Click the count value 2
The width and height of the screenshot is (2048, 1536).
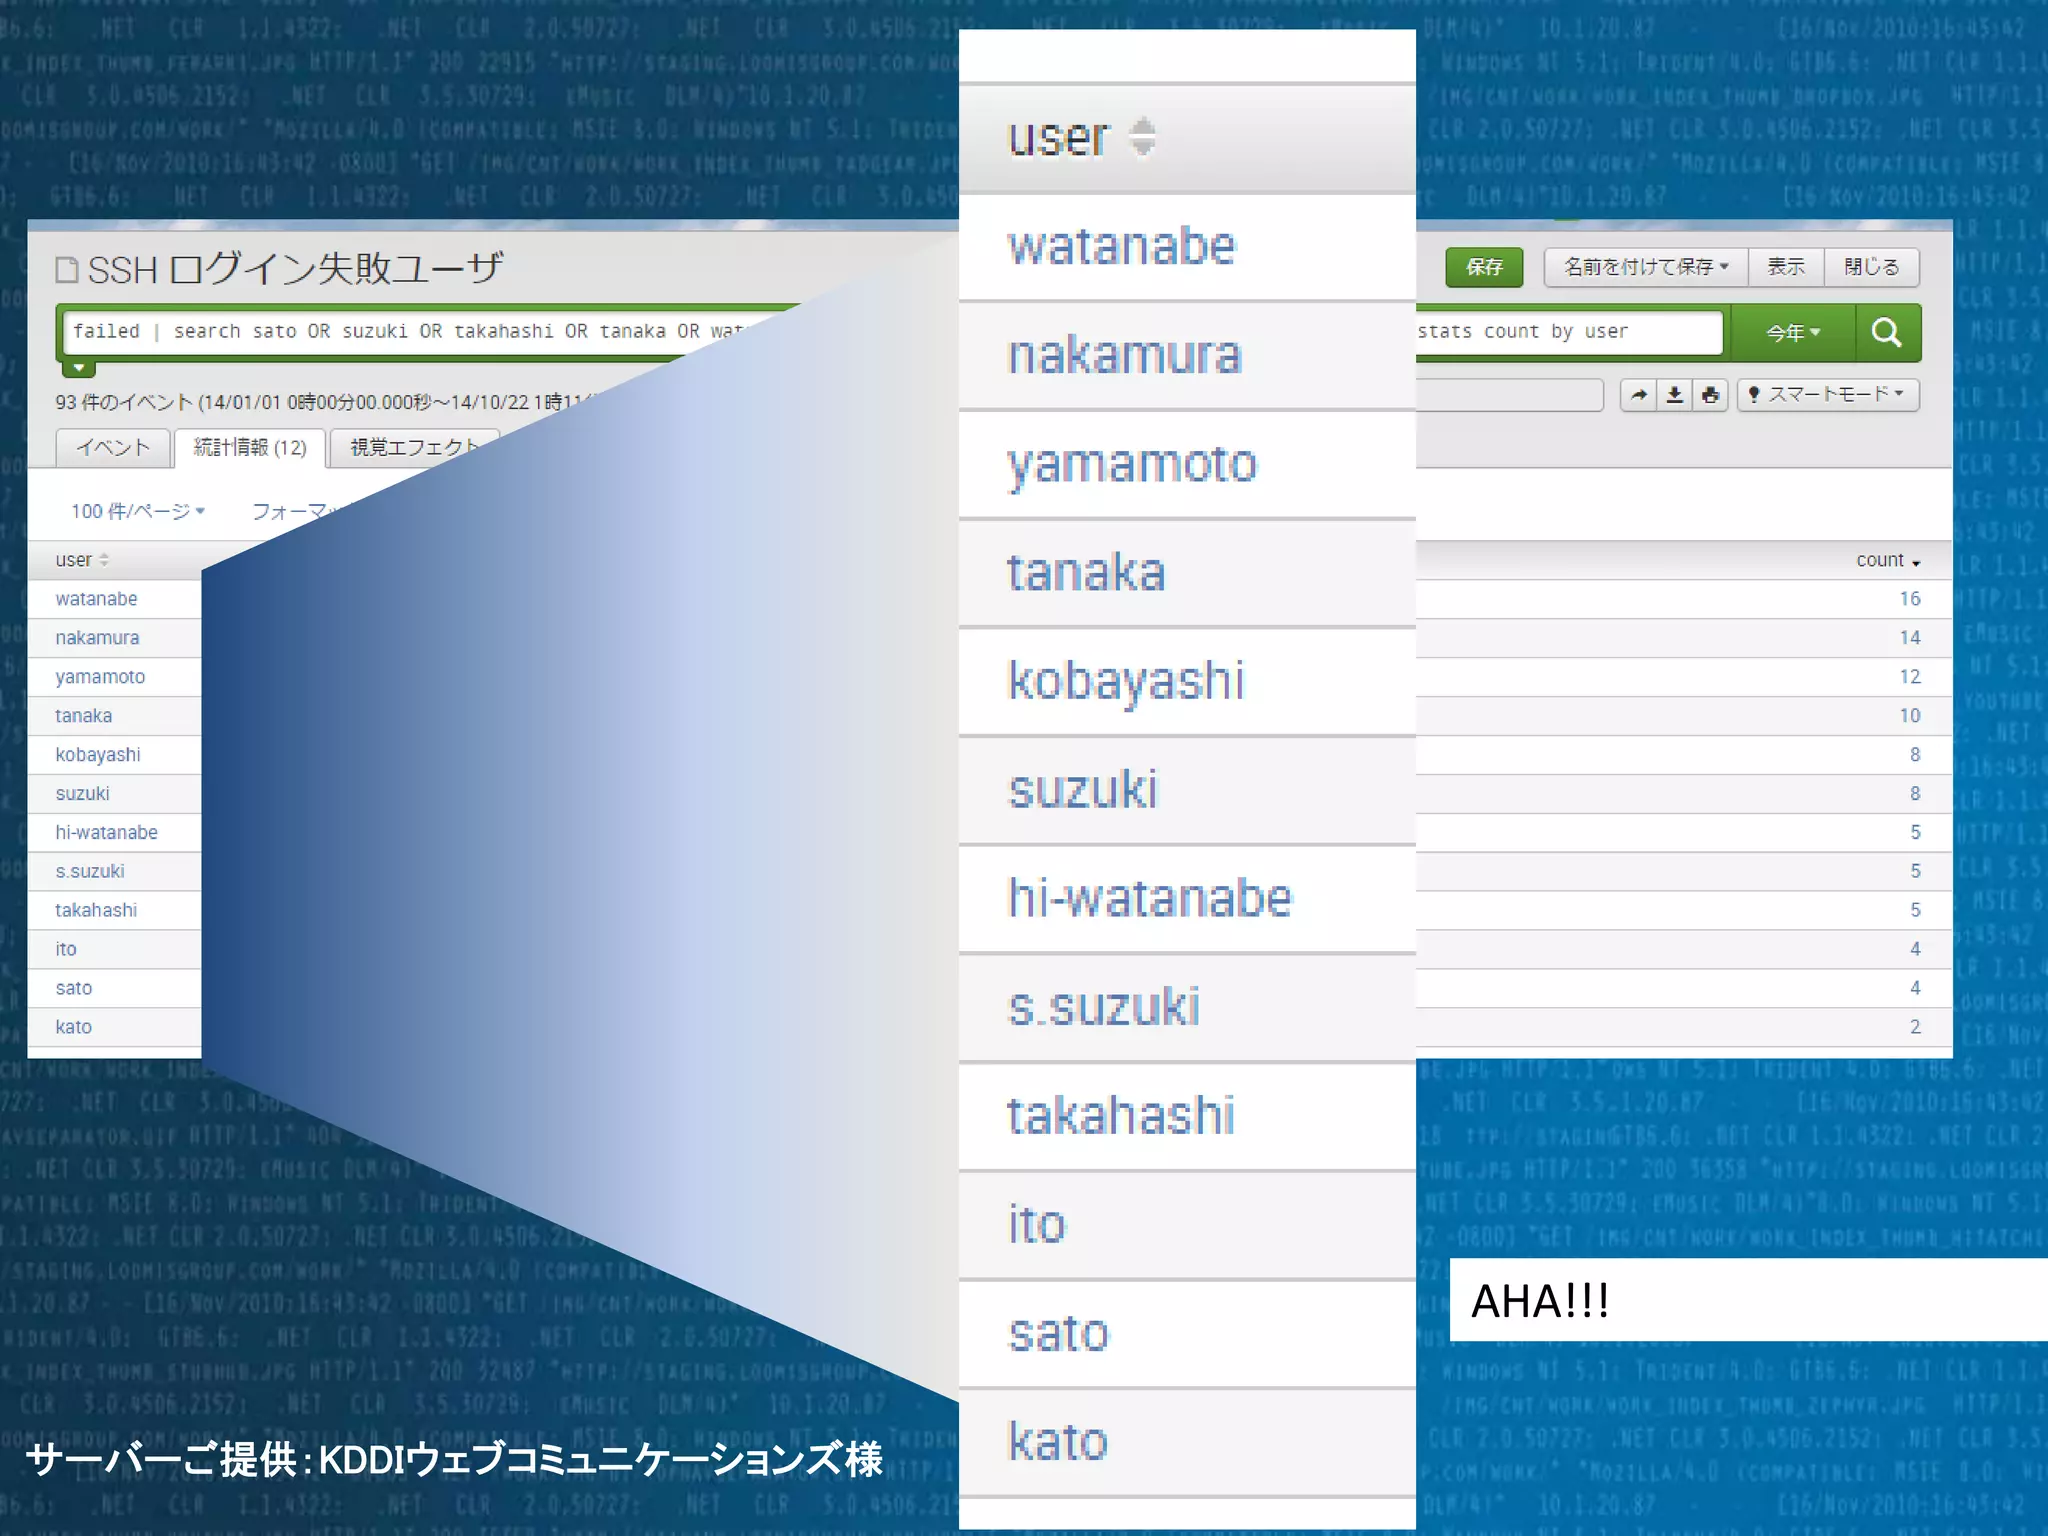click(x=1915, y=1027)
